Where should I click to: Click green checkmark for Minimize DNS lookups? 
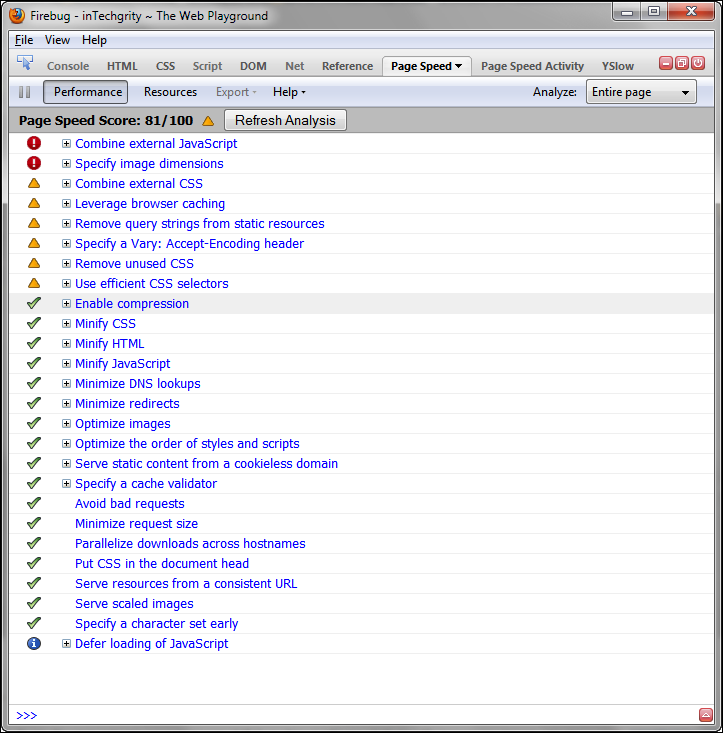click(34, 383)
